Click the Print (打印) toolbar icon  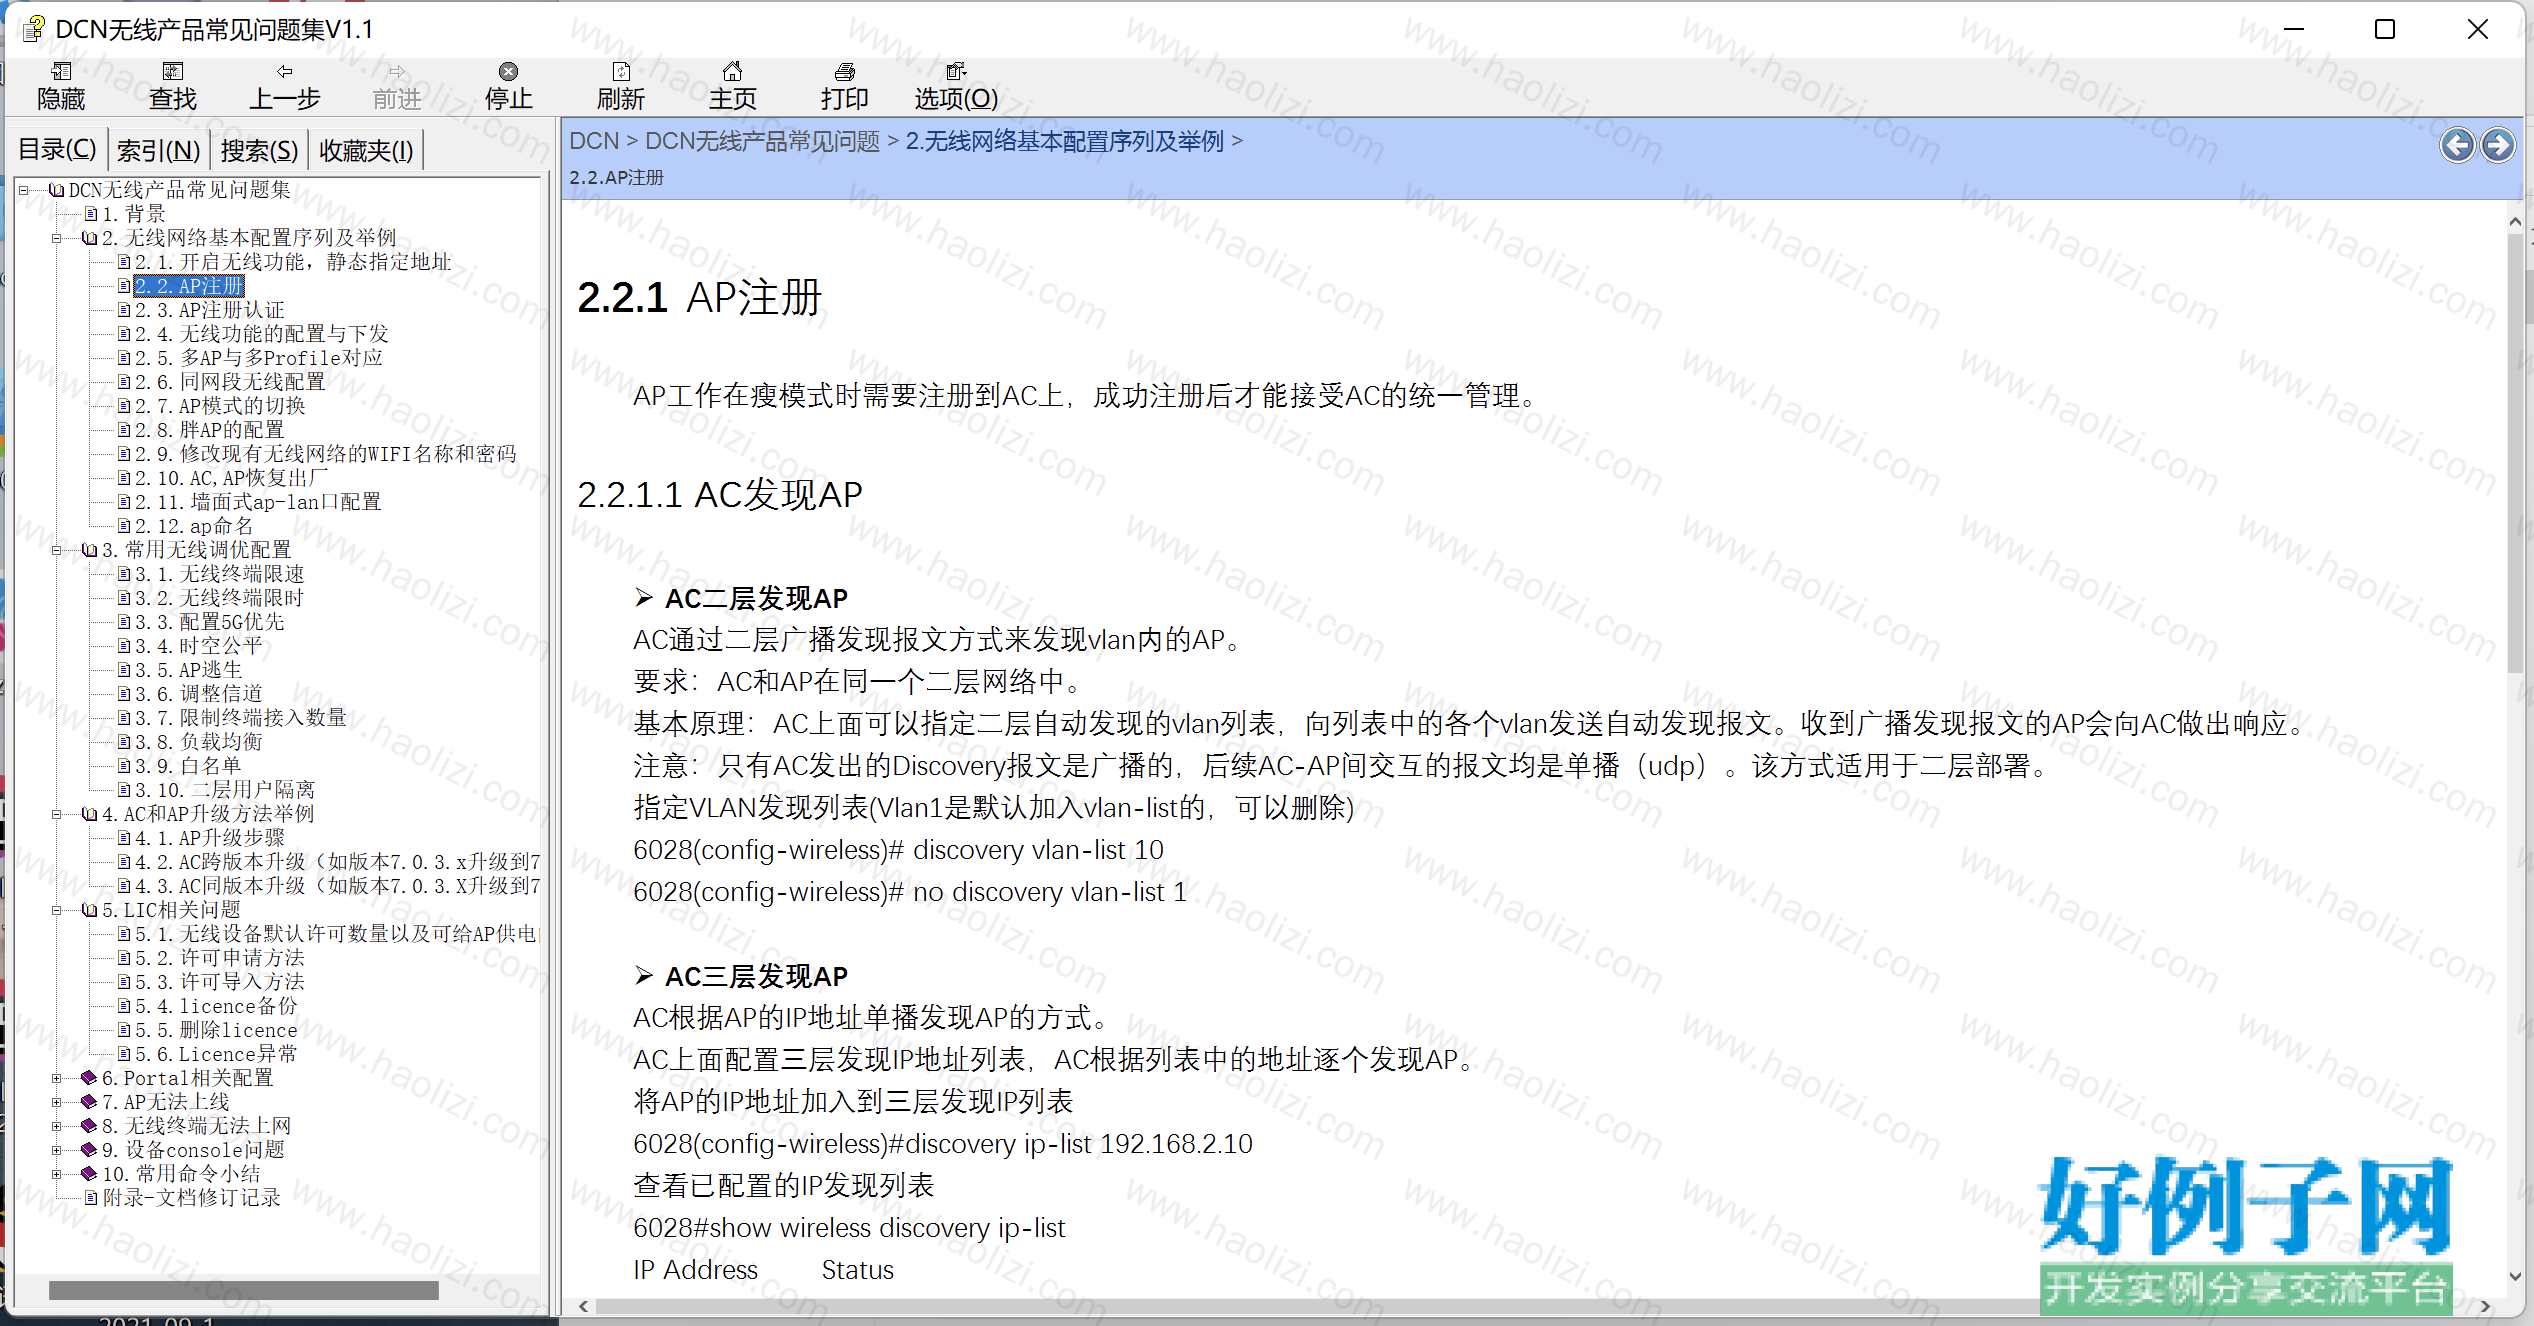[845, 71]
